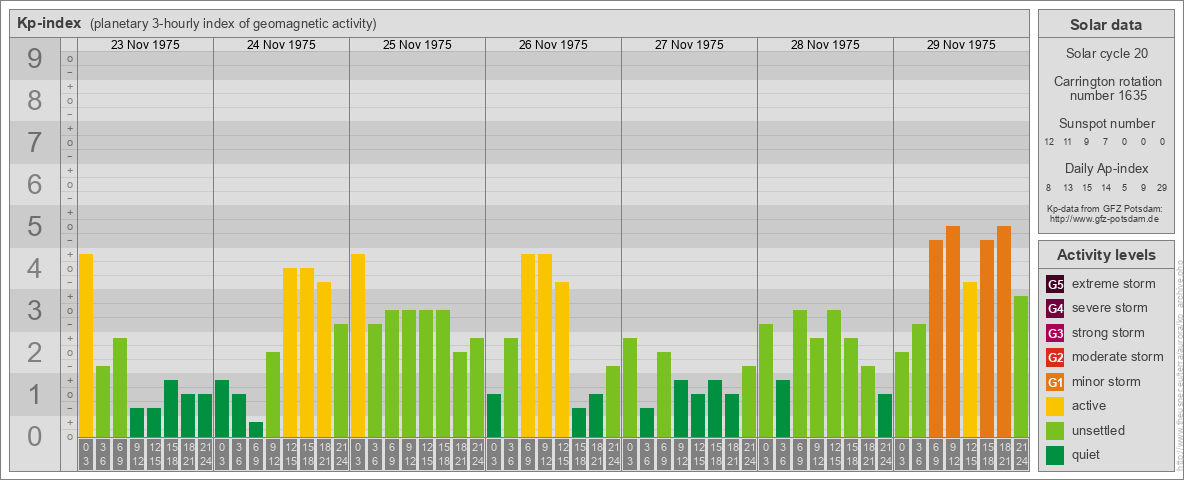Screen dimensions: 1184x480
Task: Select the 25 Nov 1975 date header
Action: (x=417, y=45)
